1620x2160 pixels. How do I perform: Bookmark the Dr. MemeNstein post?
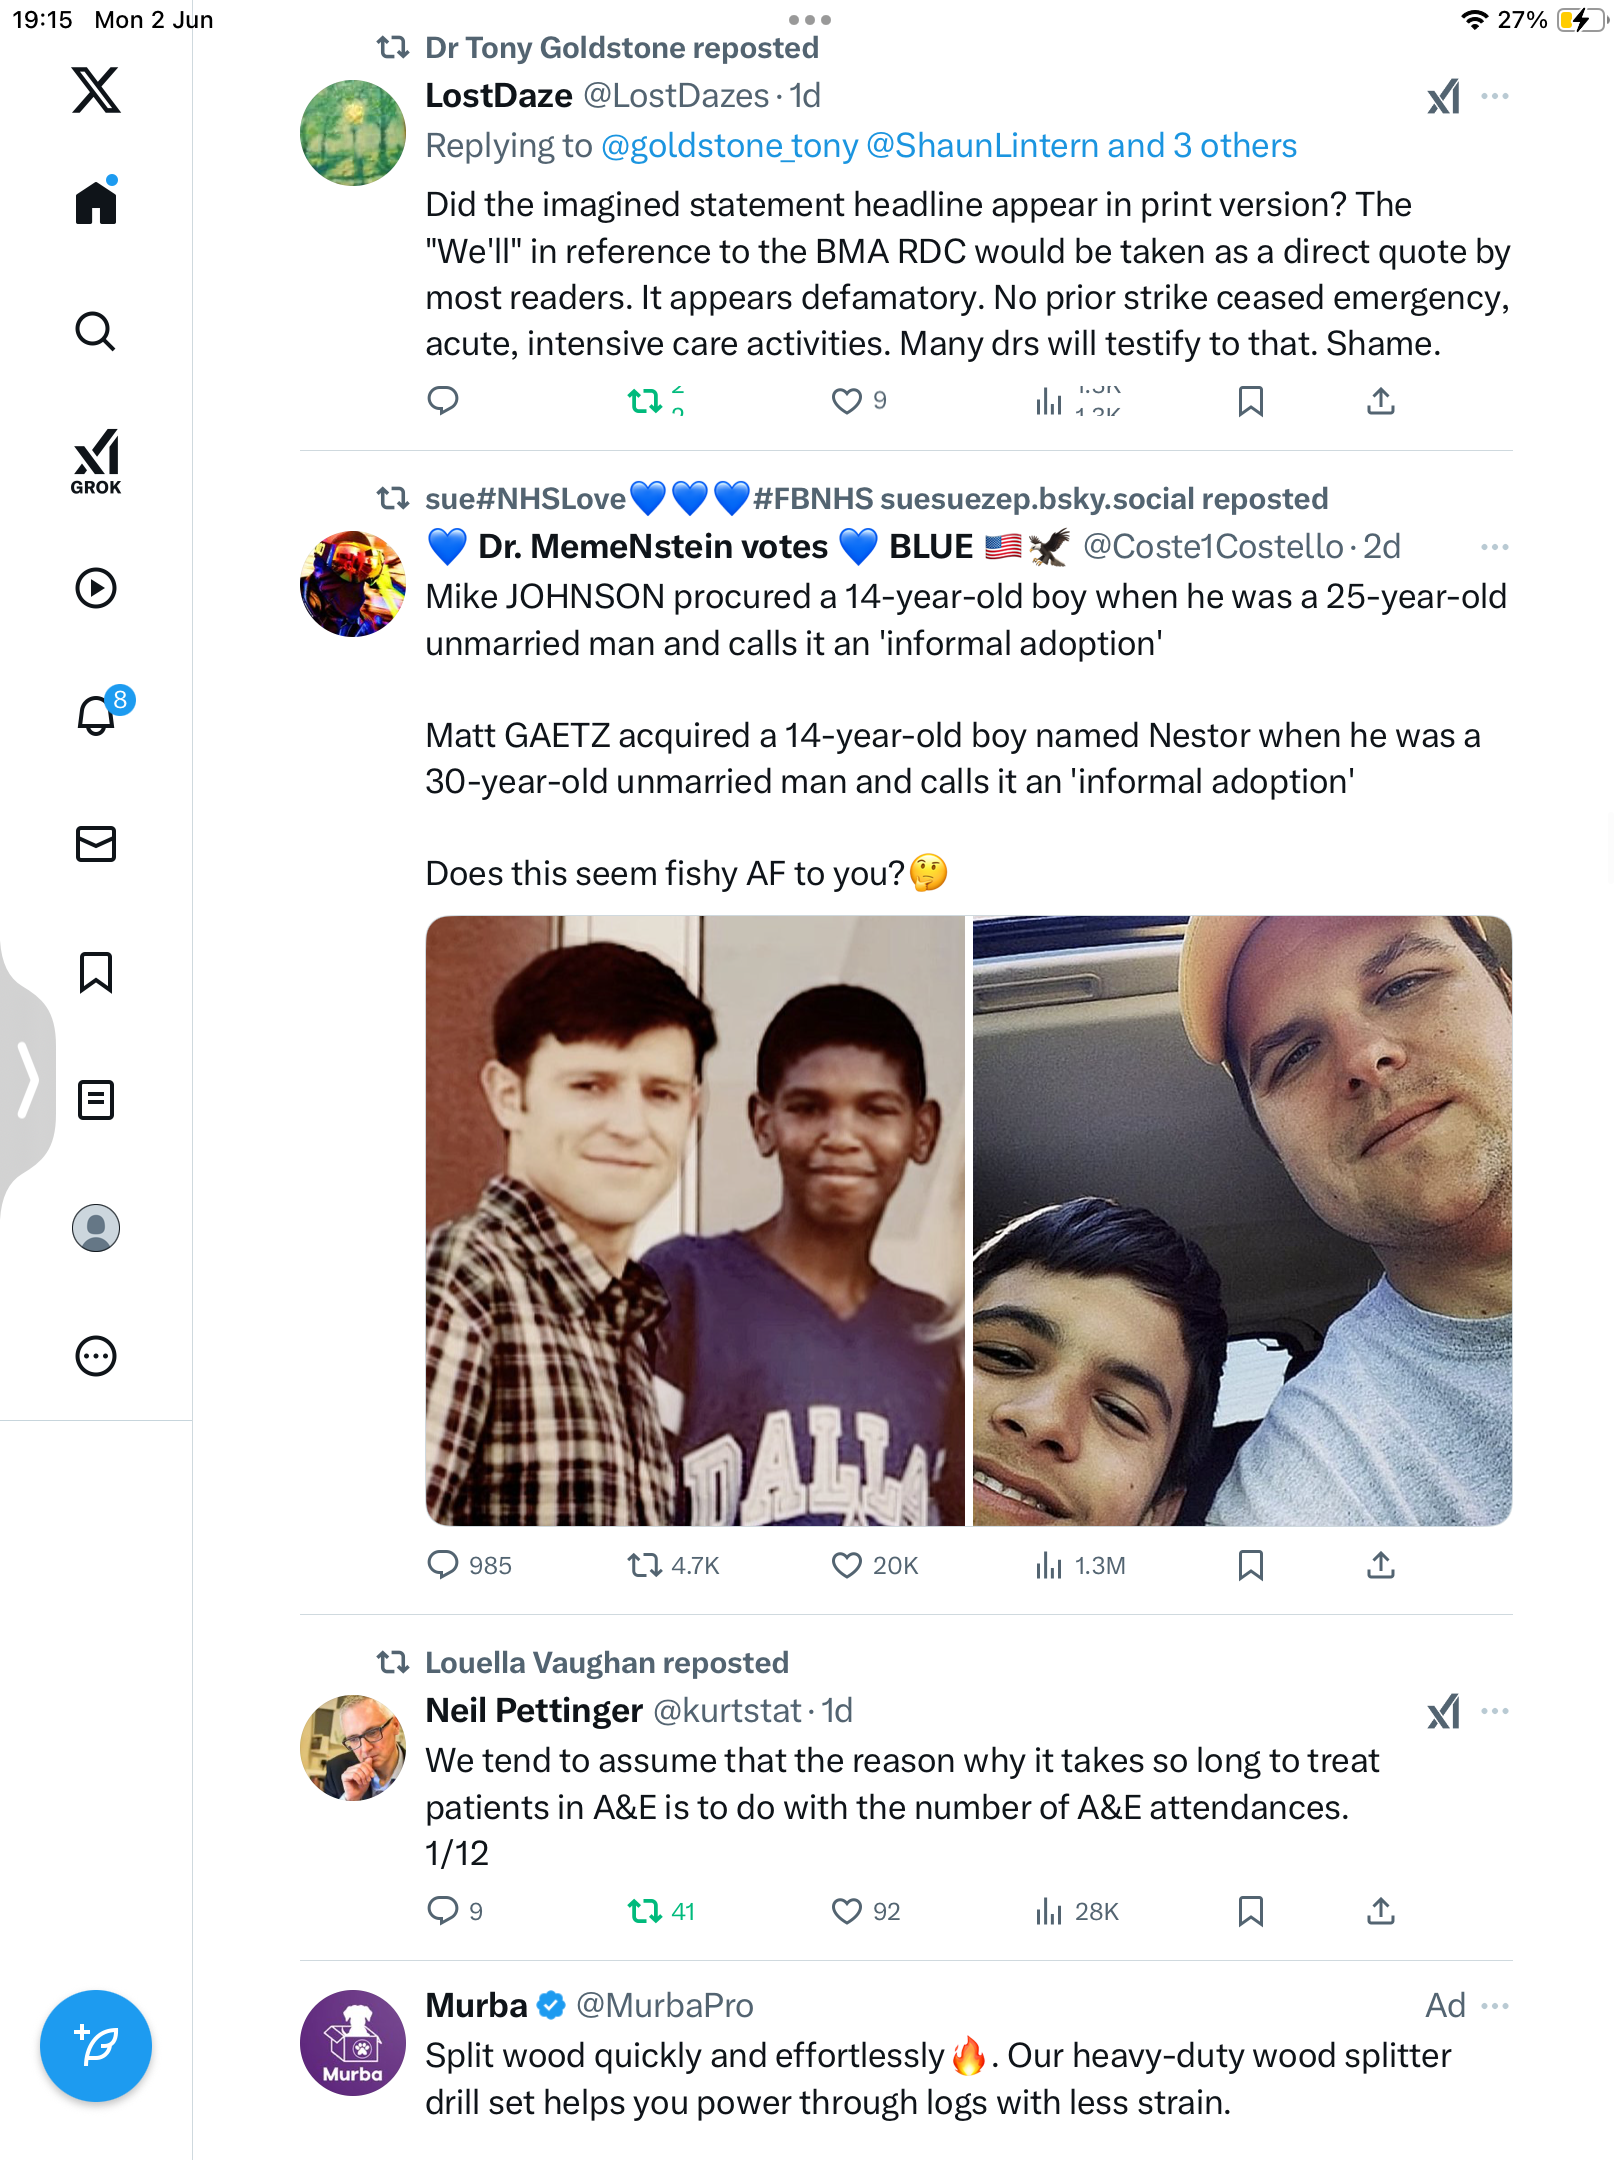[1250, 1565]
